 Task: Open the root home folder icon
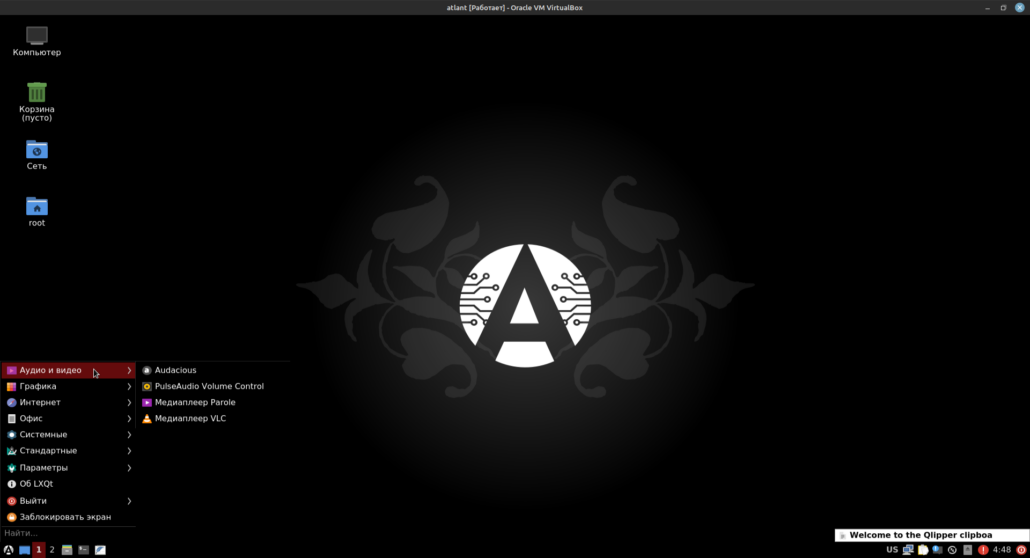tap(37, 207)
